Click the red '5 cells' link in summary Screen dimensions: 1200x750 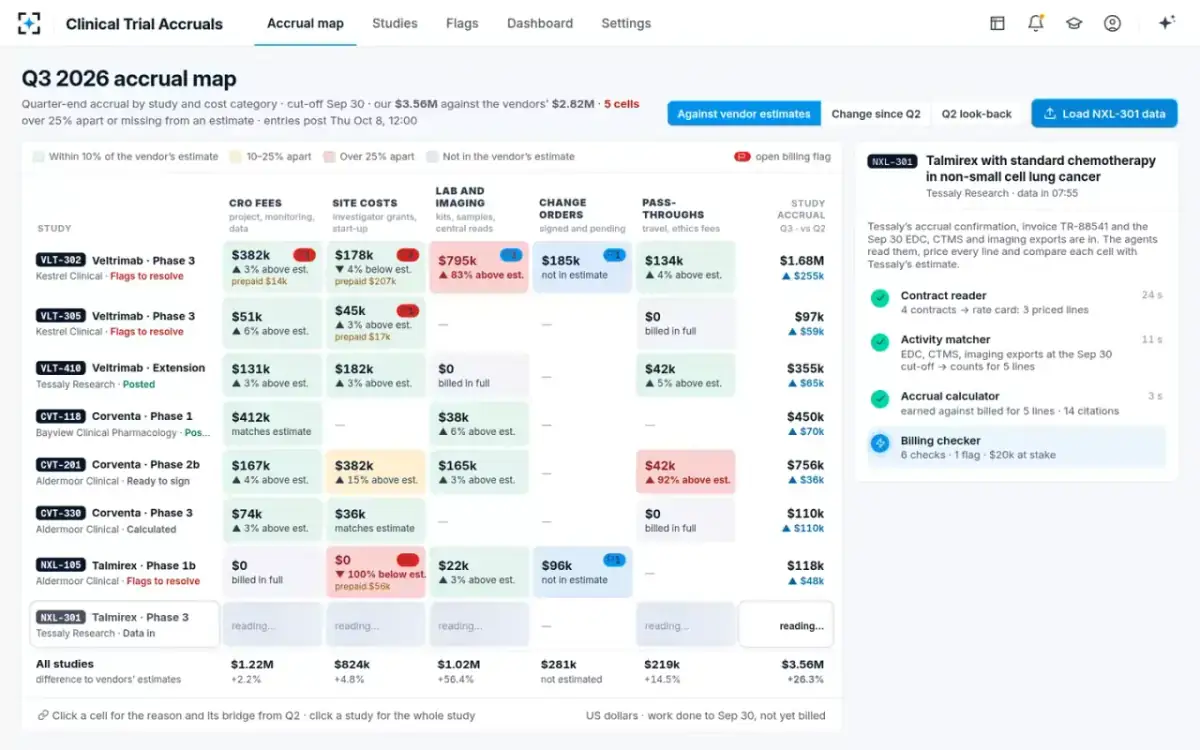tap(621, 104)
